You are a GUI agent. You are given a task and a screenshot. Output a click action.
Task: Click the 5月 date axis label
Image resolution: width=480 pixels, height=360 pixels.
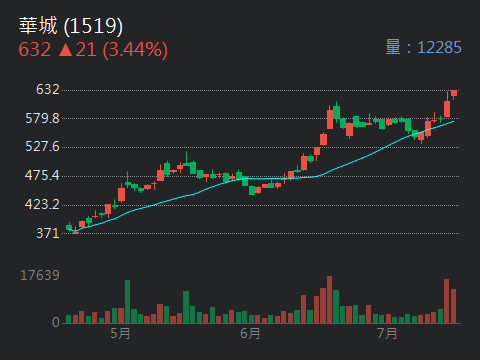click(x=120, y=333)
